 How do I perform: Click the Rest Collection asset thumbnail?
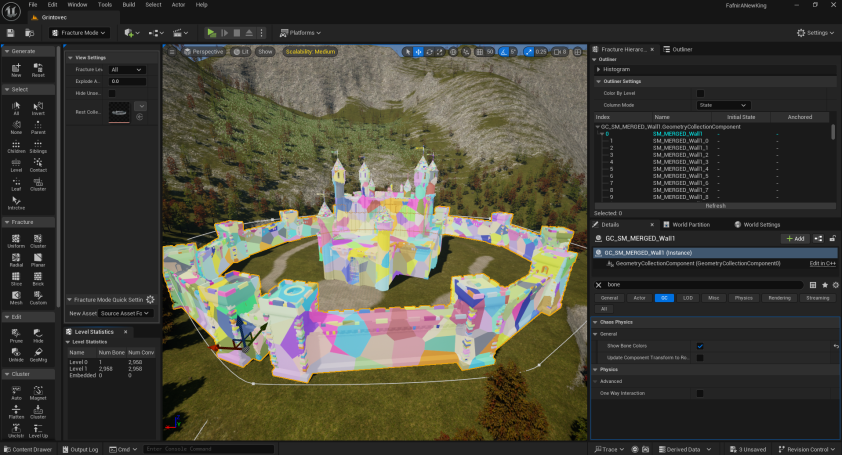tap(120, 112)
